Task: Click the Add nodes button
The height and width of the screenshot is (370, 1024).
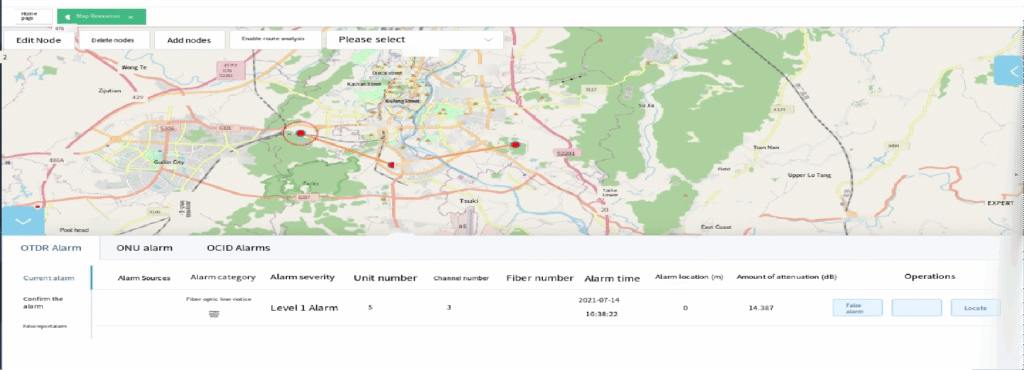Action: point(189,40)
